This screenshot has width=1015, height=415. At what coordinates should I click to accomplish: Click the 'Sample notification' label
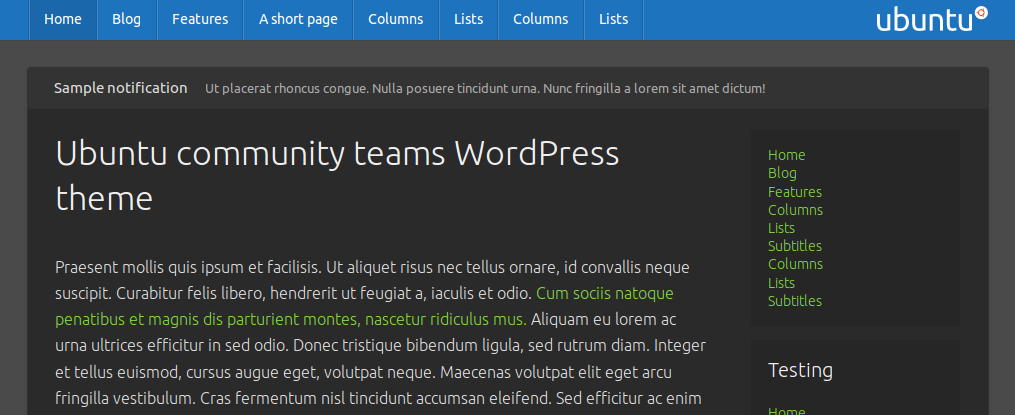120,88
